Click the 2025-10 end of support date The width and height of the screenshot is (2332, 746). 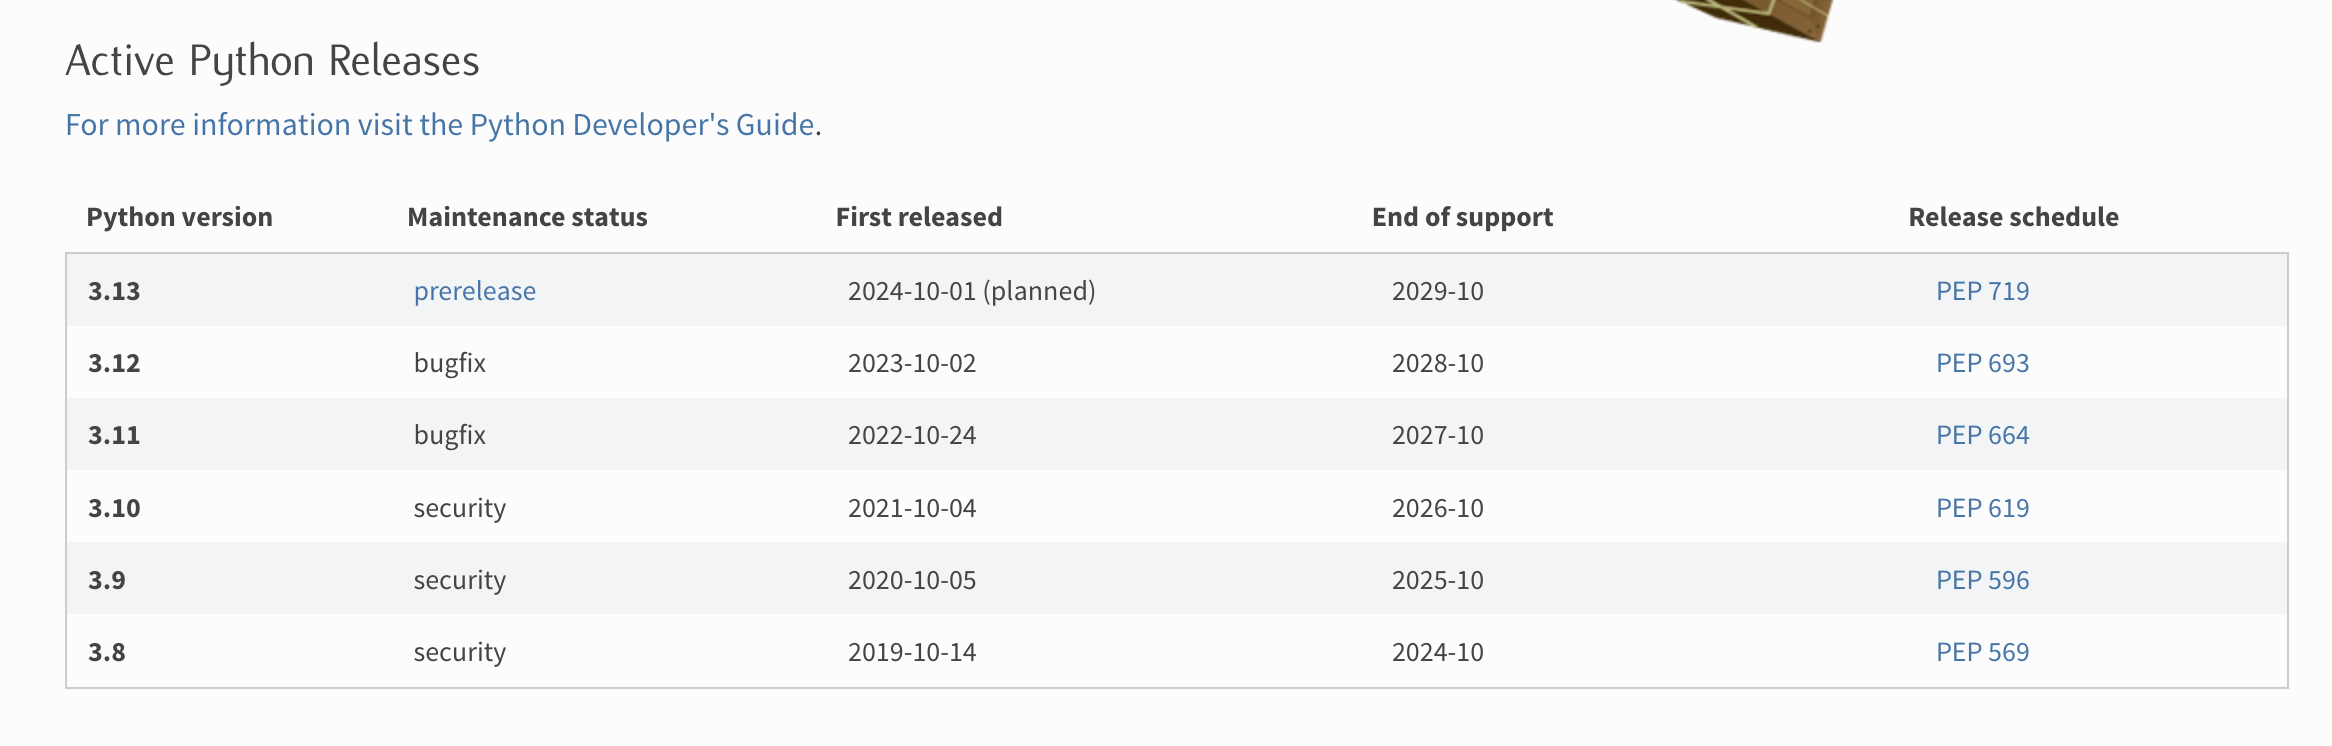click(1437, 580)
